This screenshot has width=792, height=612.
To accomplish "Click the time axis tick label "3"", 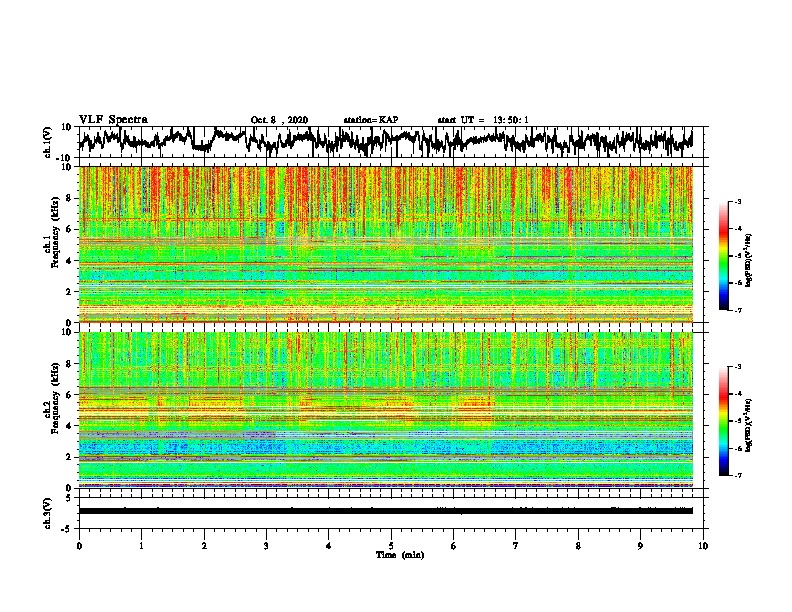I will [x=266, y=546].
